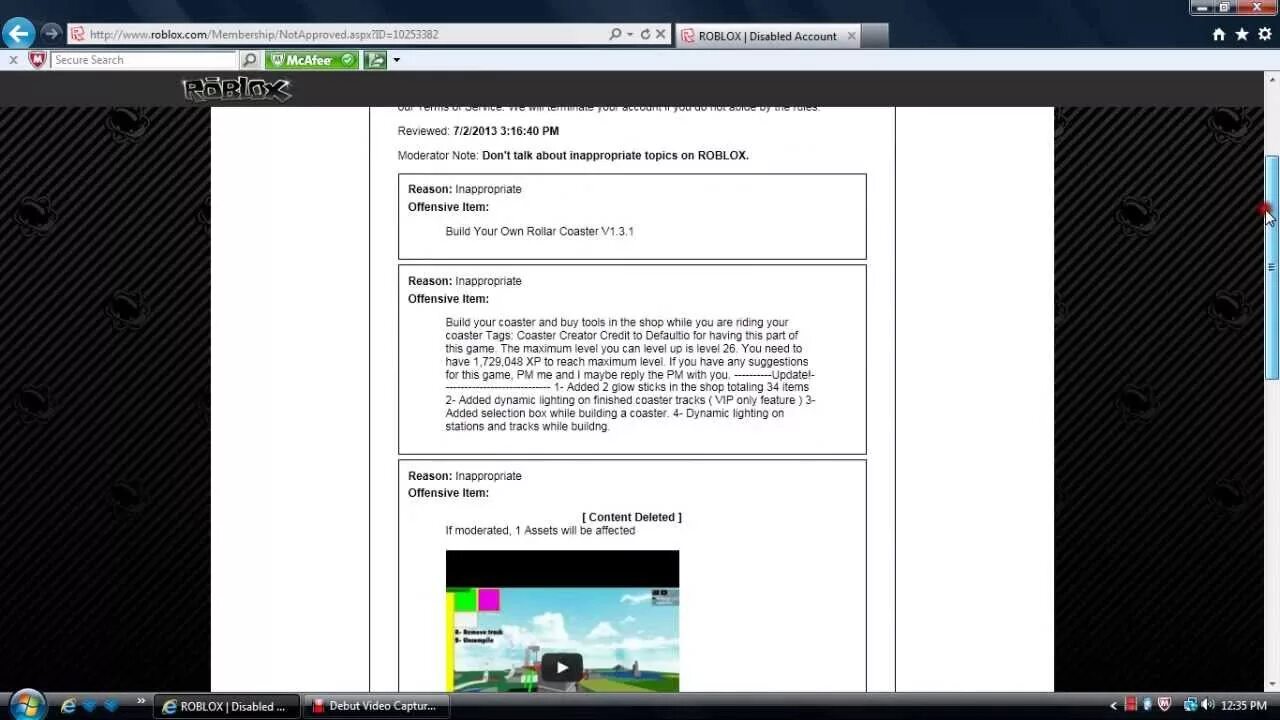Switch to ROBLOX | Disabled taskbar button
The image size is (1280, 720).
point(226,706)
